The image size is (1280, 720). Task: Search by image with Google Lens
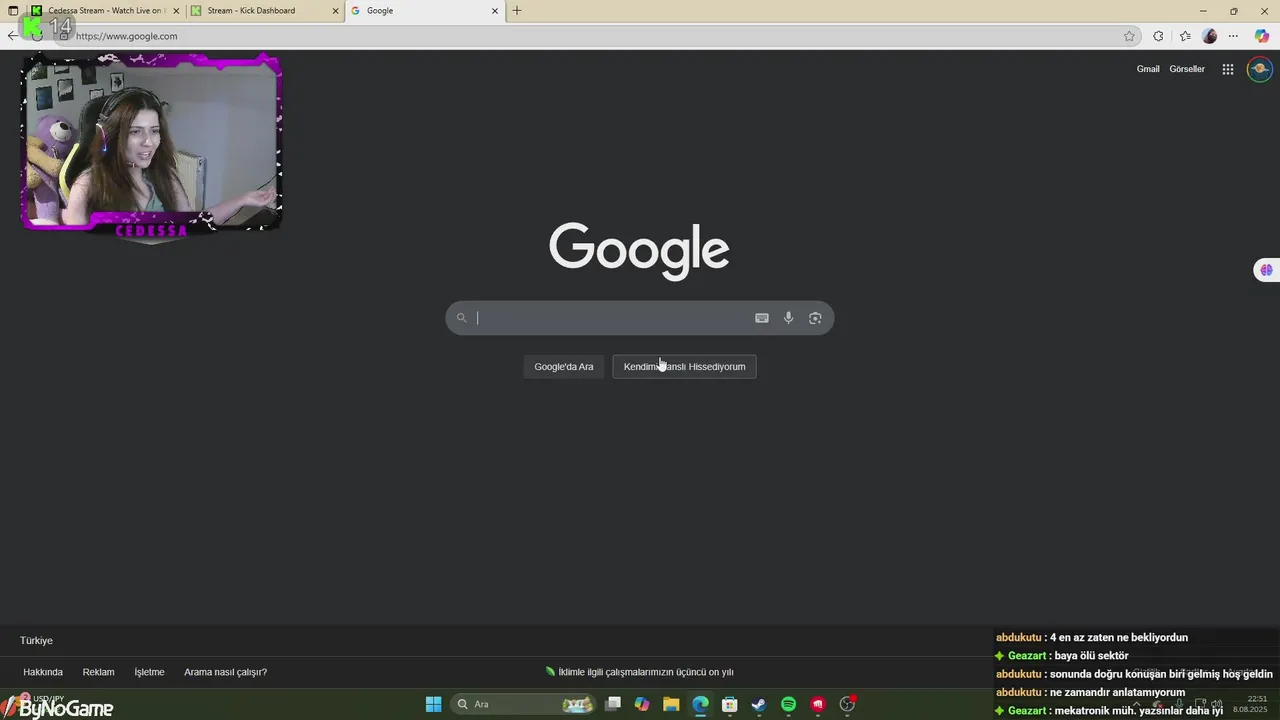815,318
